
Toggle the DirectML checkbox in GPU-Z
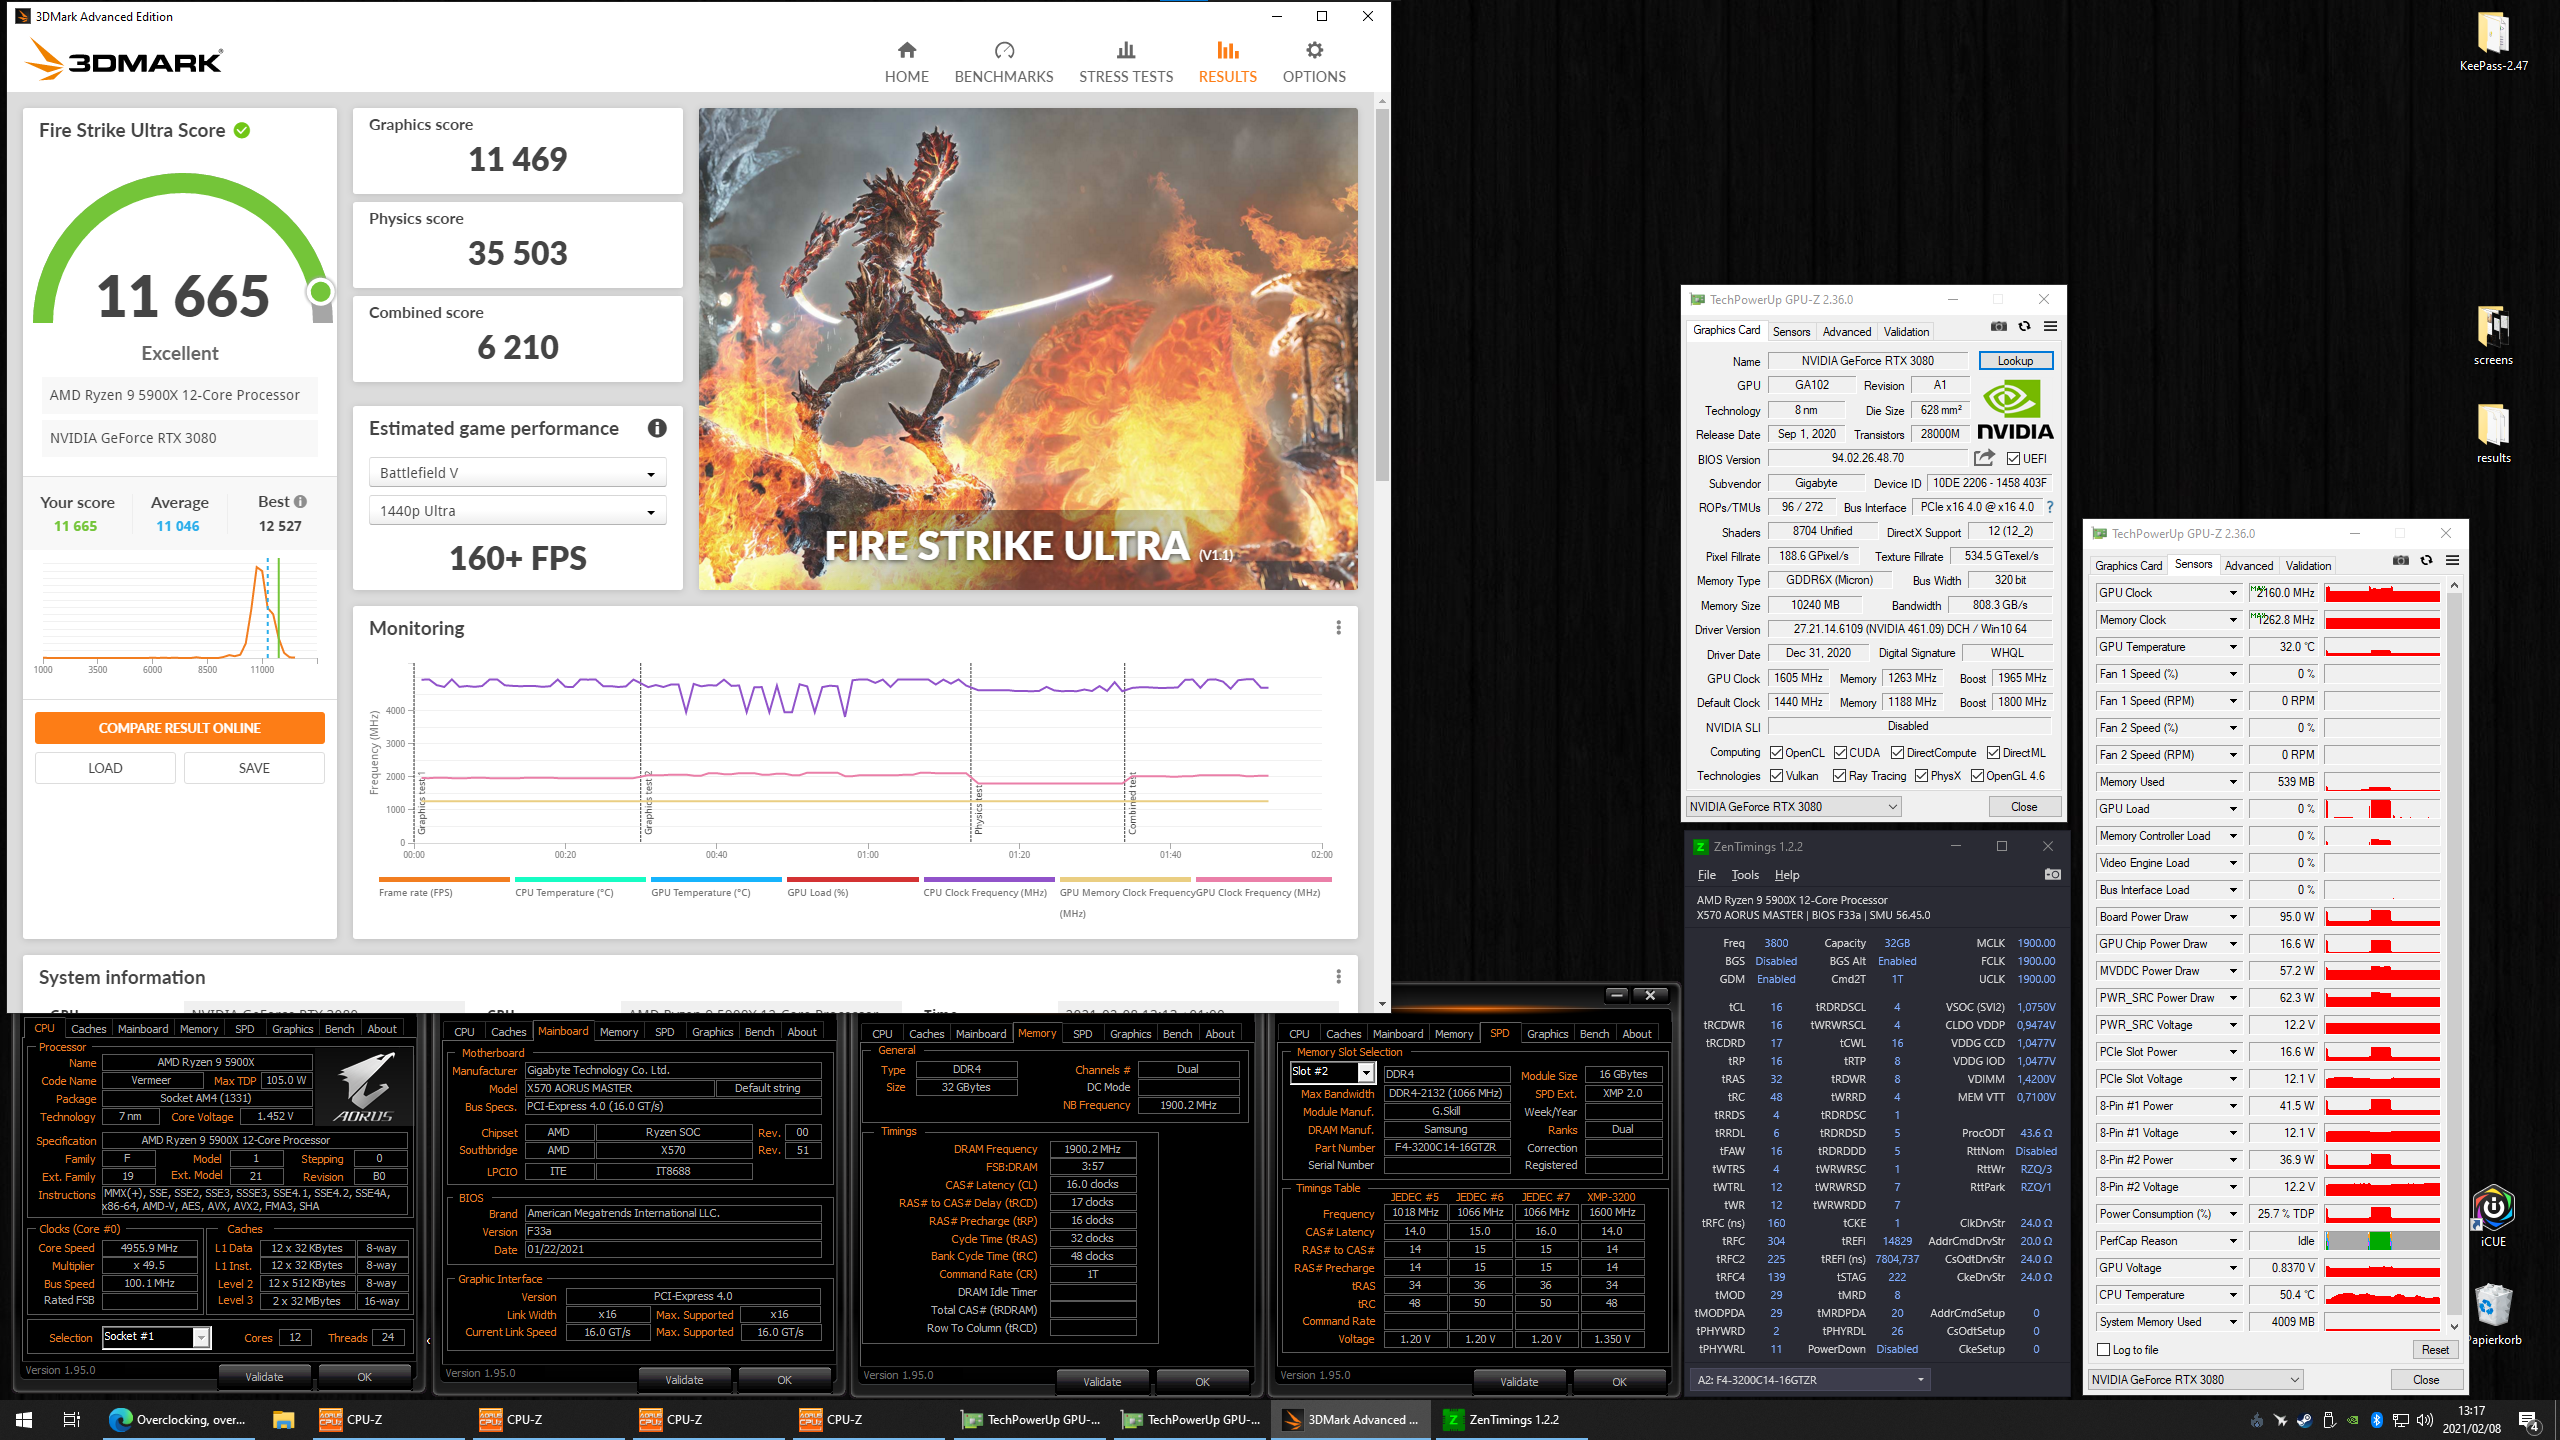click(x=1993, y=753)
